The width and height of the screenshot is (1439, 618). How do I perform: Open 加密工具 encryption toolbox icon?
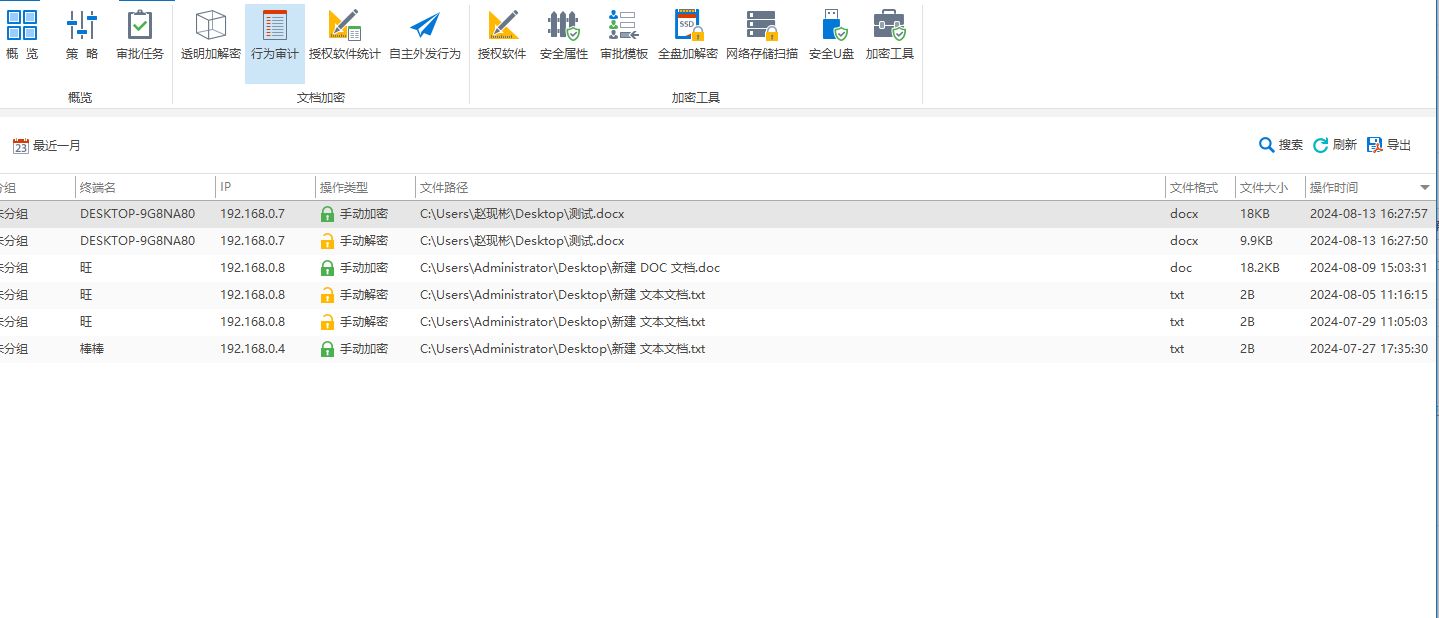coord(890,35)
